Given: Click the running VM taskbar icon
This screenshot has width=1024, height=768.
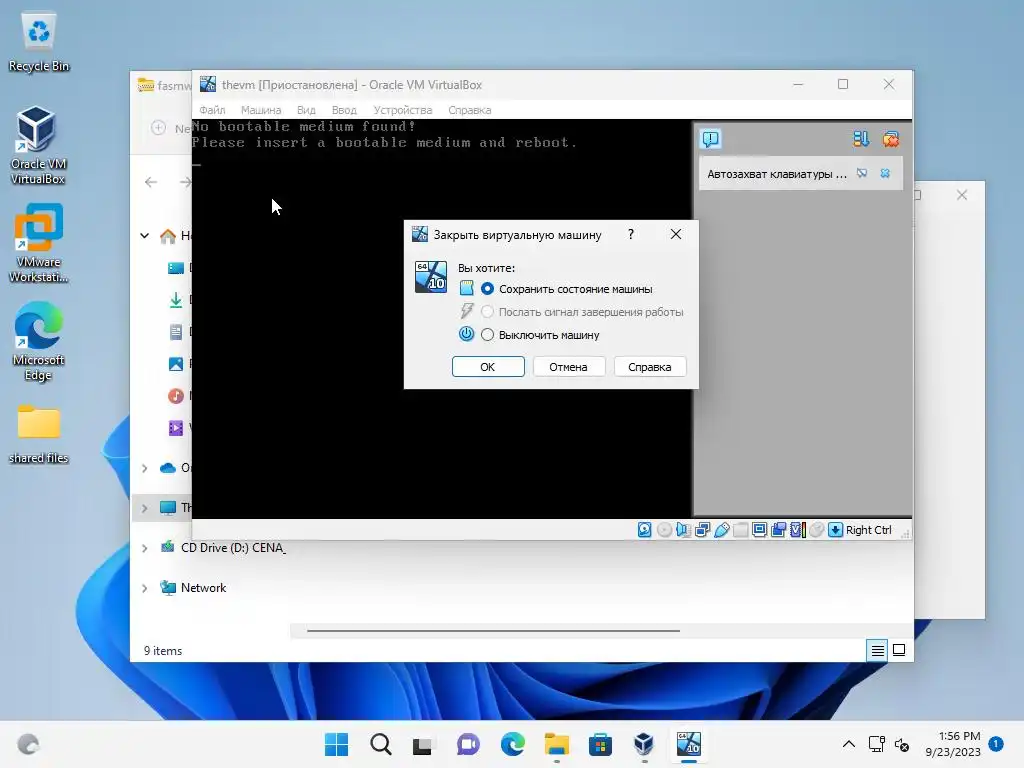Looking at the screenshot, I should [x=688, y=744].
